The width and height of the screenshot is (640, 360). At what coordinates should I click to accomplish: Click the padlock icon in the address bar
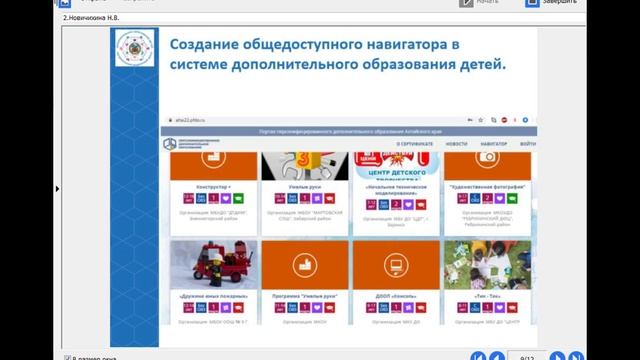point(170,120)
